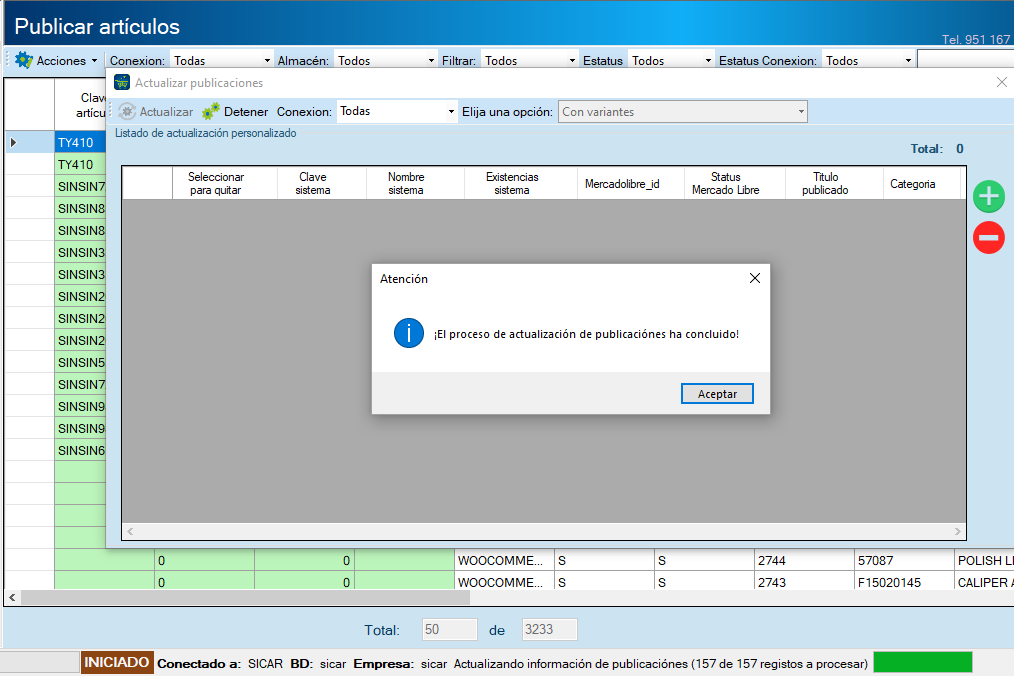1014x676 pixels.
Task: Click the Actualizar gear icon
Action: (x=127, y=111)
